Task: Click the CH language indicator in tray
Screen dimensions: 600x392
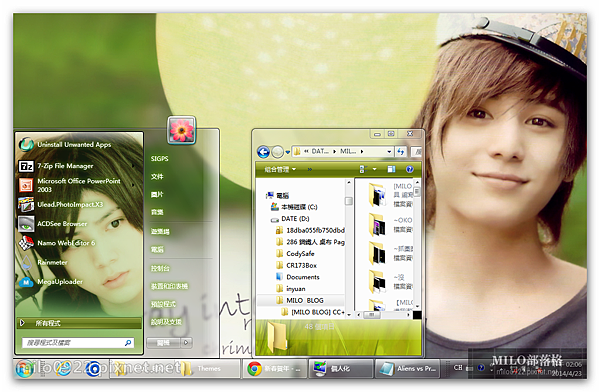Action: coord(458,368)
